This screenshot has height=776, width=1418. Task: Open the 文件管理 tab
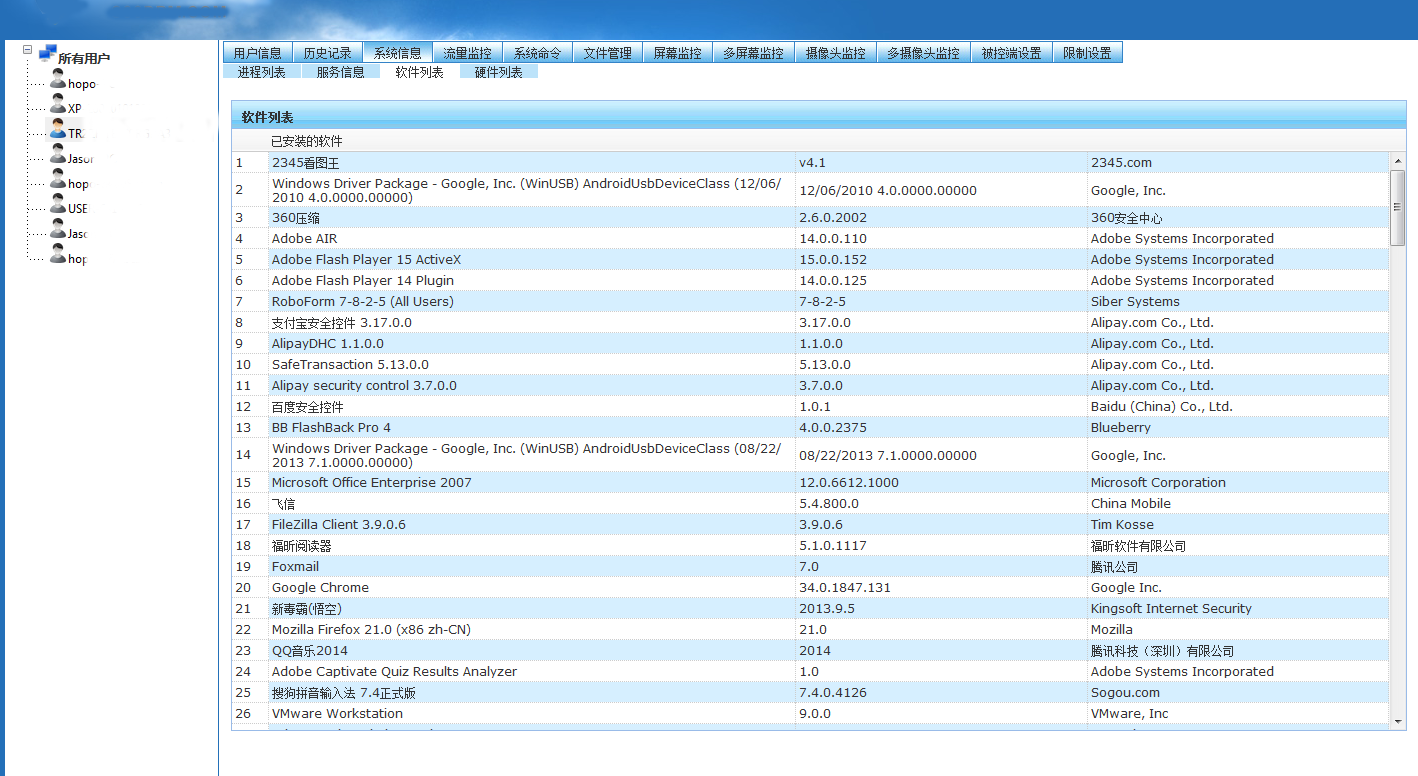[607, 53]
